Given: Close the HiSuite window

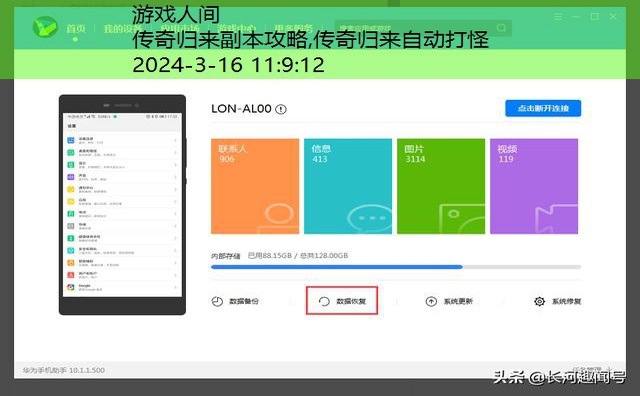Looking at the screenshot, I should click(613, 17).
